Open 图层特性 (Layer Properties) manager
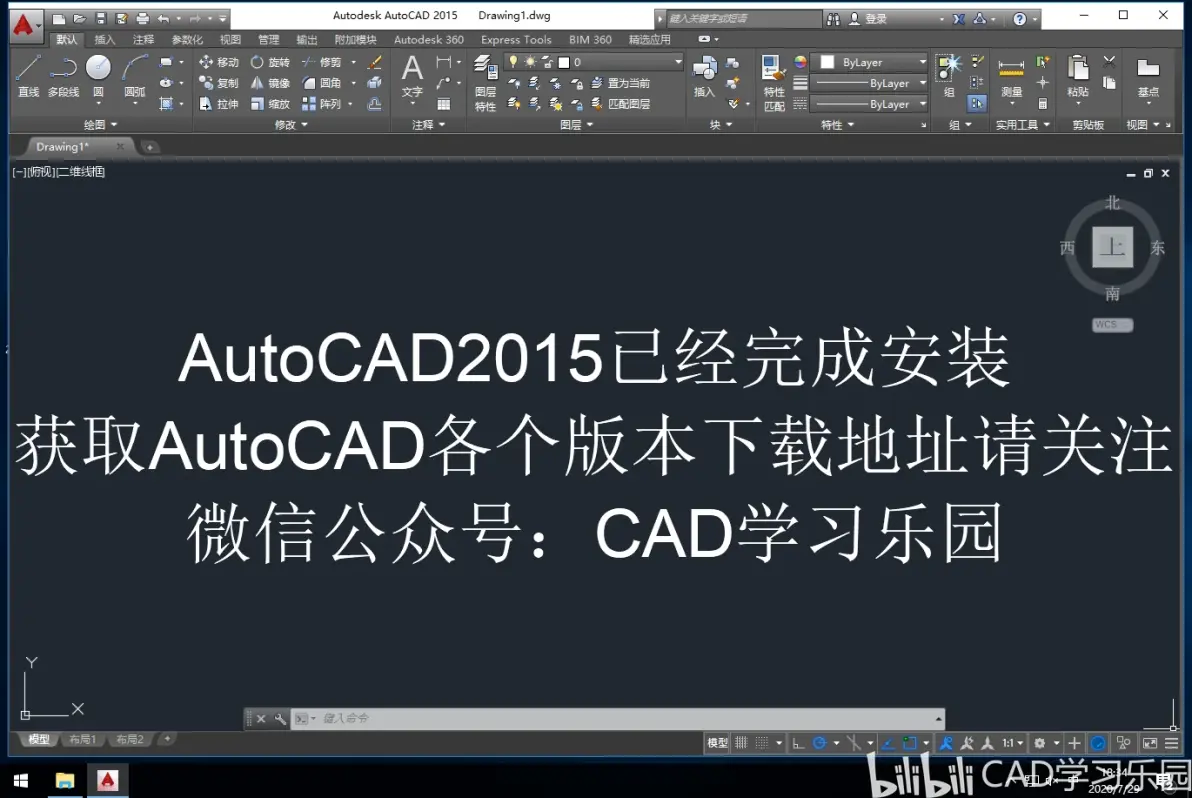 (x=485, y=84)
